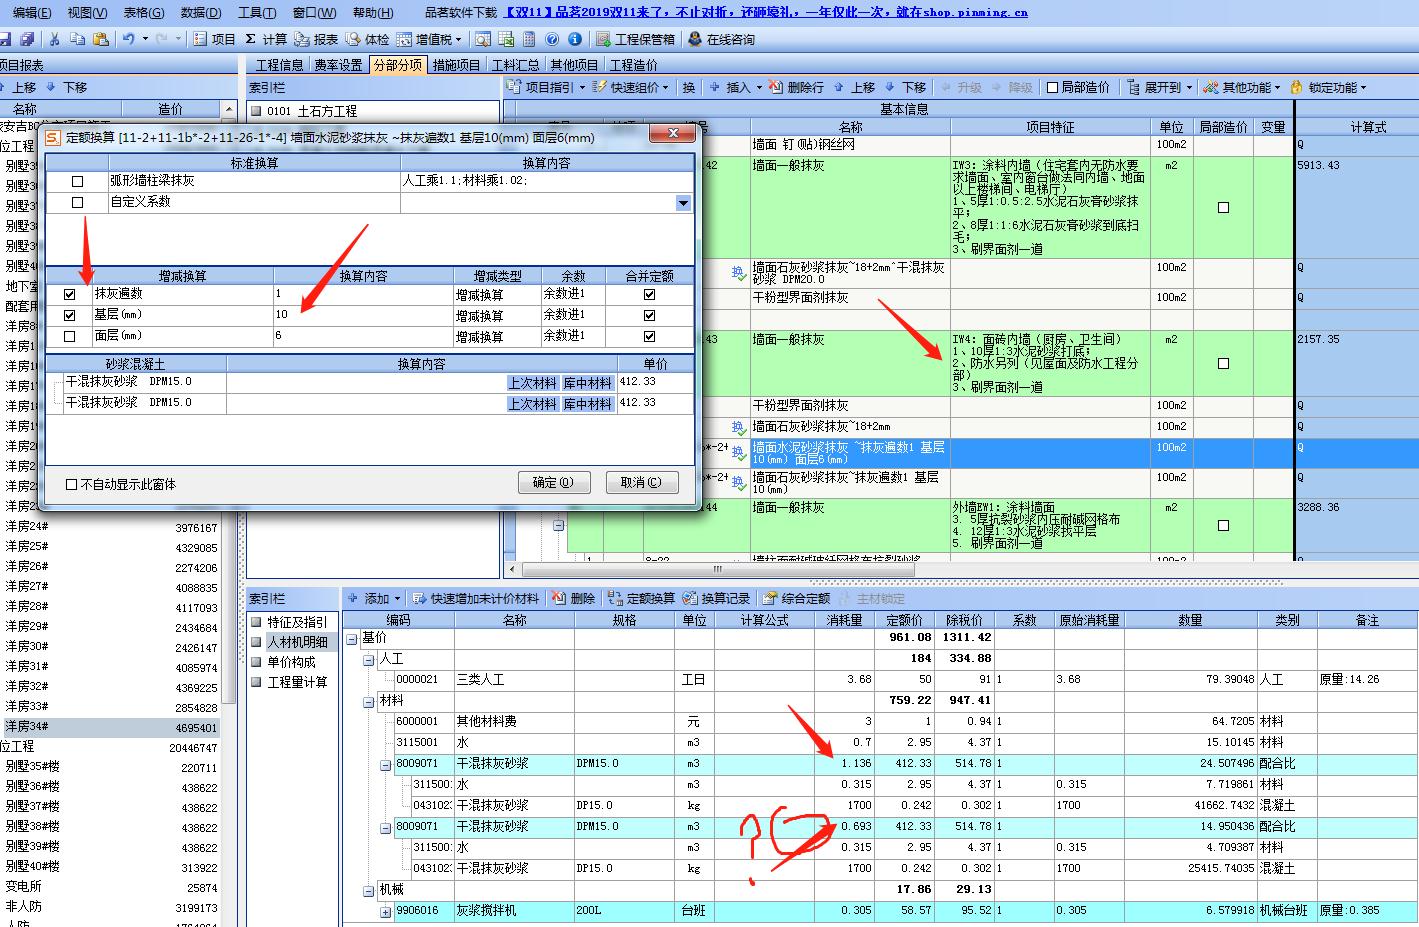1419x927 pixels.
Task: Collapse the 基价 tree node
Action: pyautogui.click(x=352, y=638)
